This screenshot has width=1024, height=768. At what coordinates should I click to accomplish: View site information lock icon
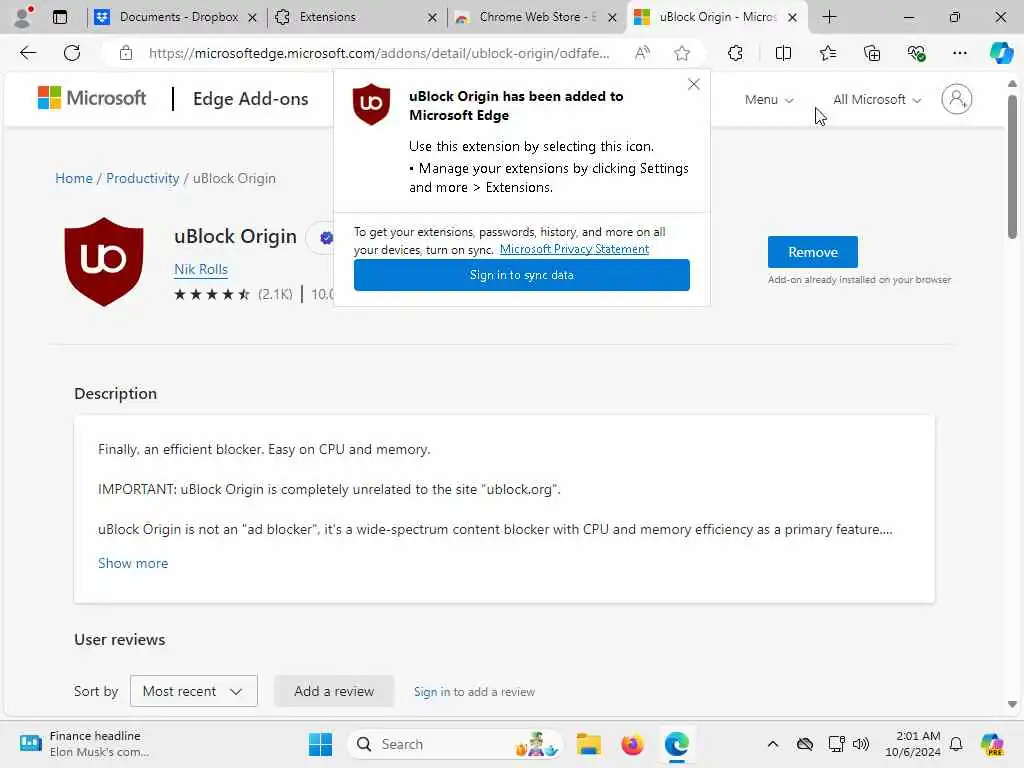pos(126,53)
